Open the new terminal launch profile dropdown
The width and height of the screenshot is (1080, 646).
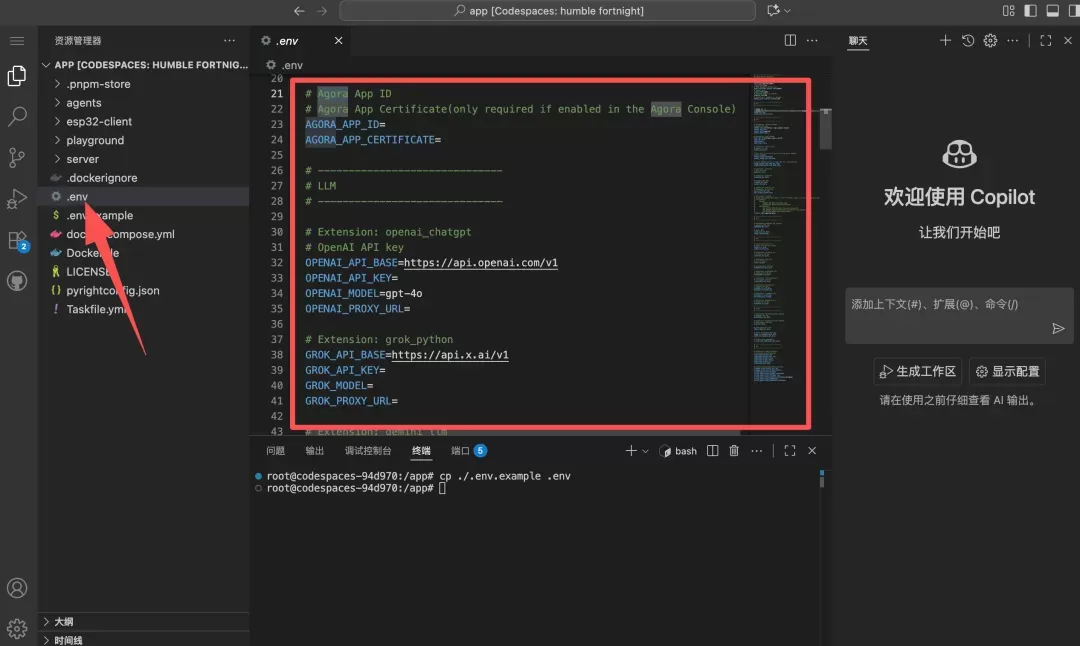tap(645, 451)
